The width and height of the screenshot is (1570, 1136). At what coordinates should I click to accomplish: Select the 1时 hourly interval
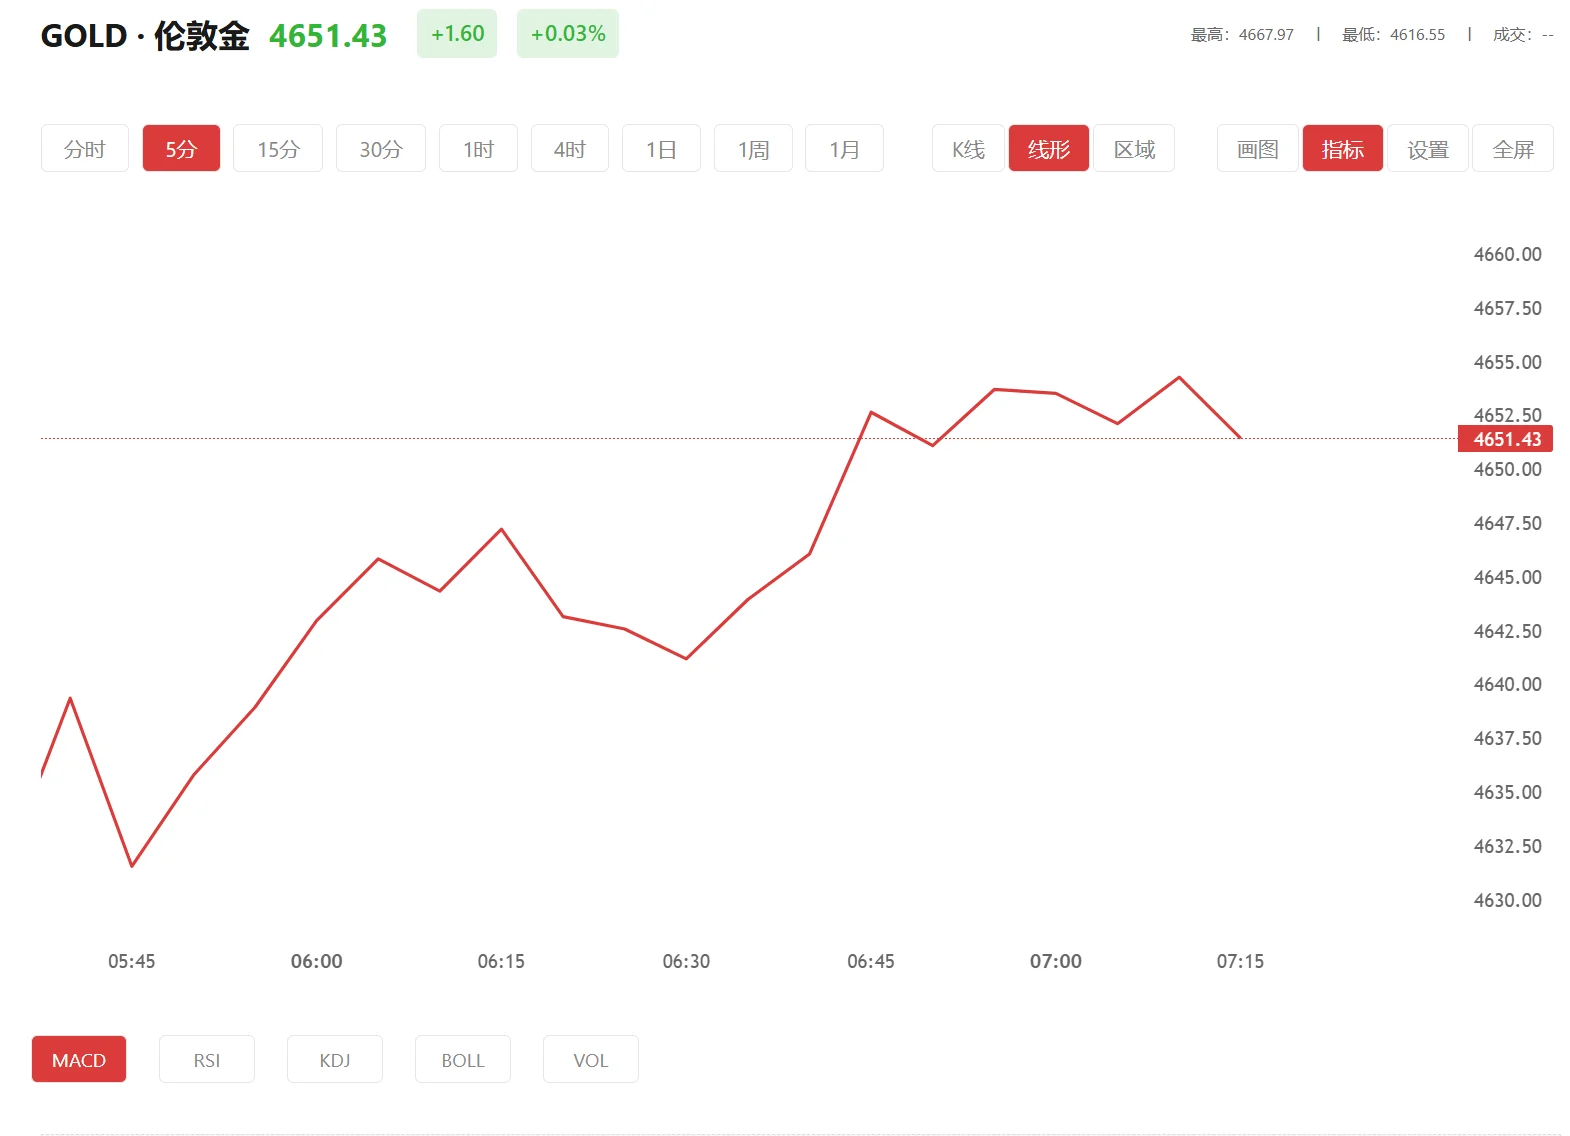pyautogui.click(x=478, y=149)
